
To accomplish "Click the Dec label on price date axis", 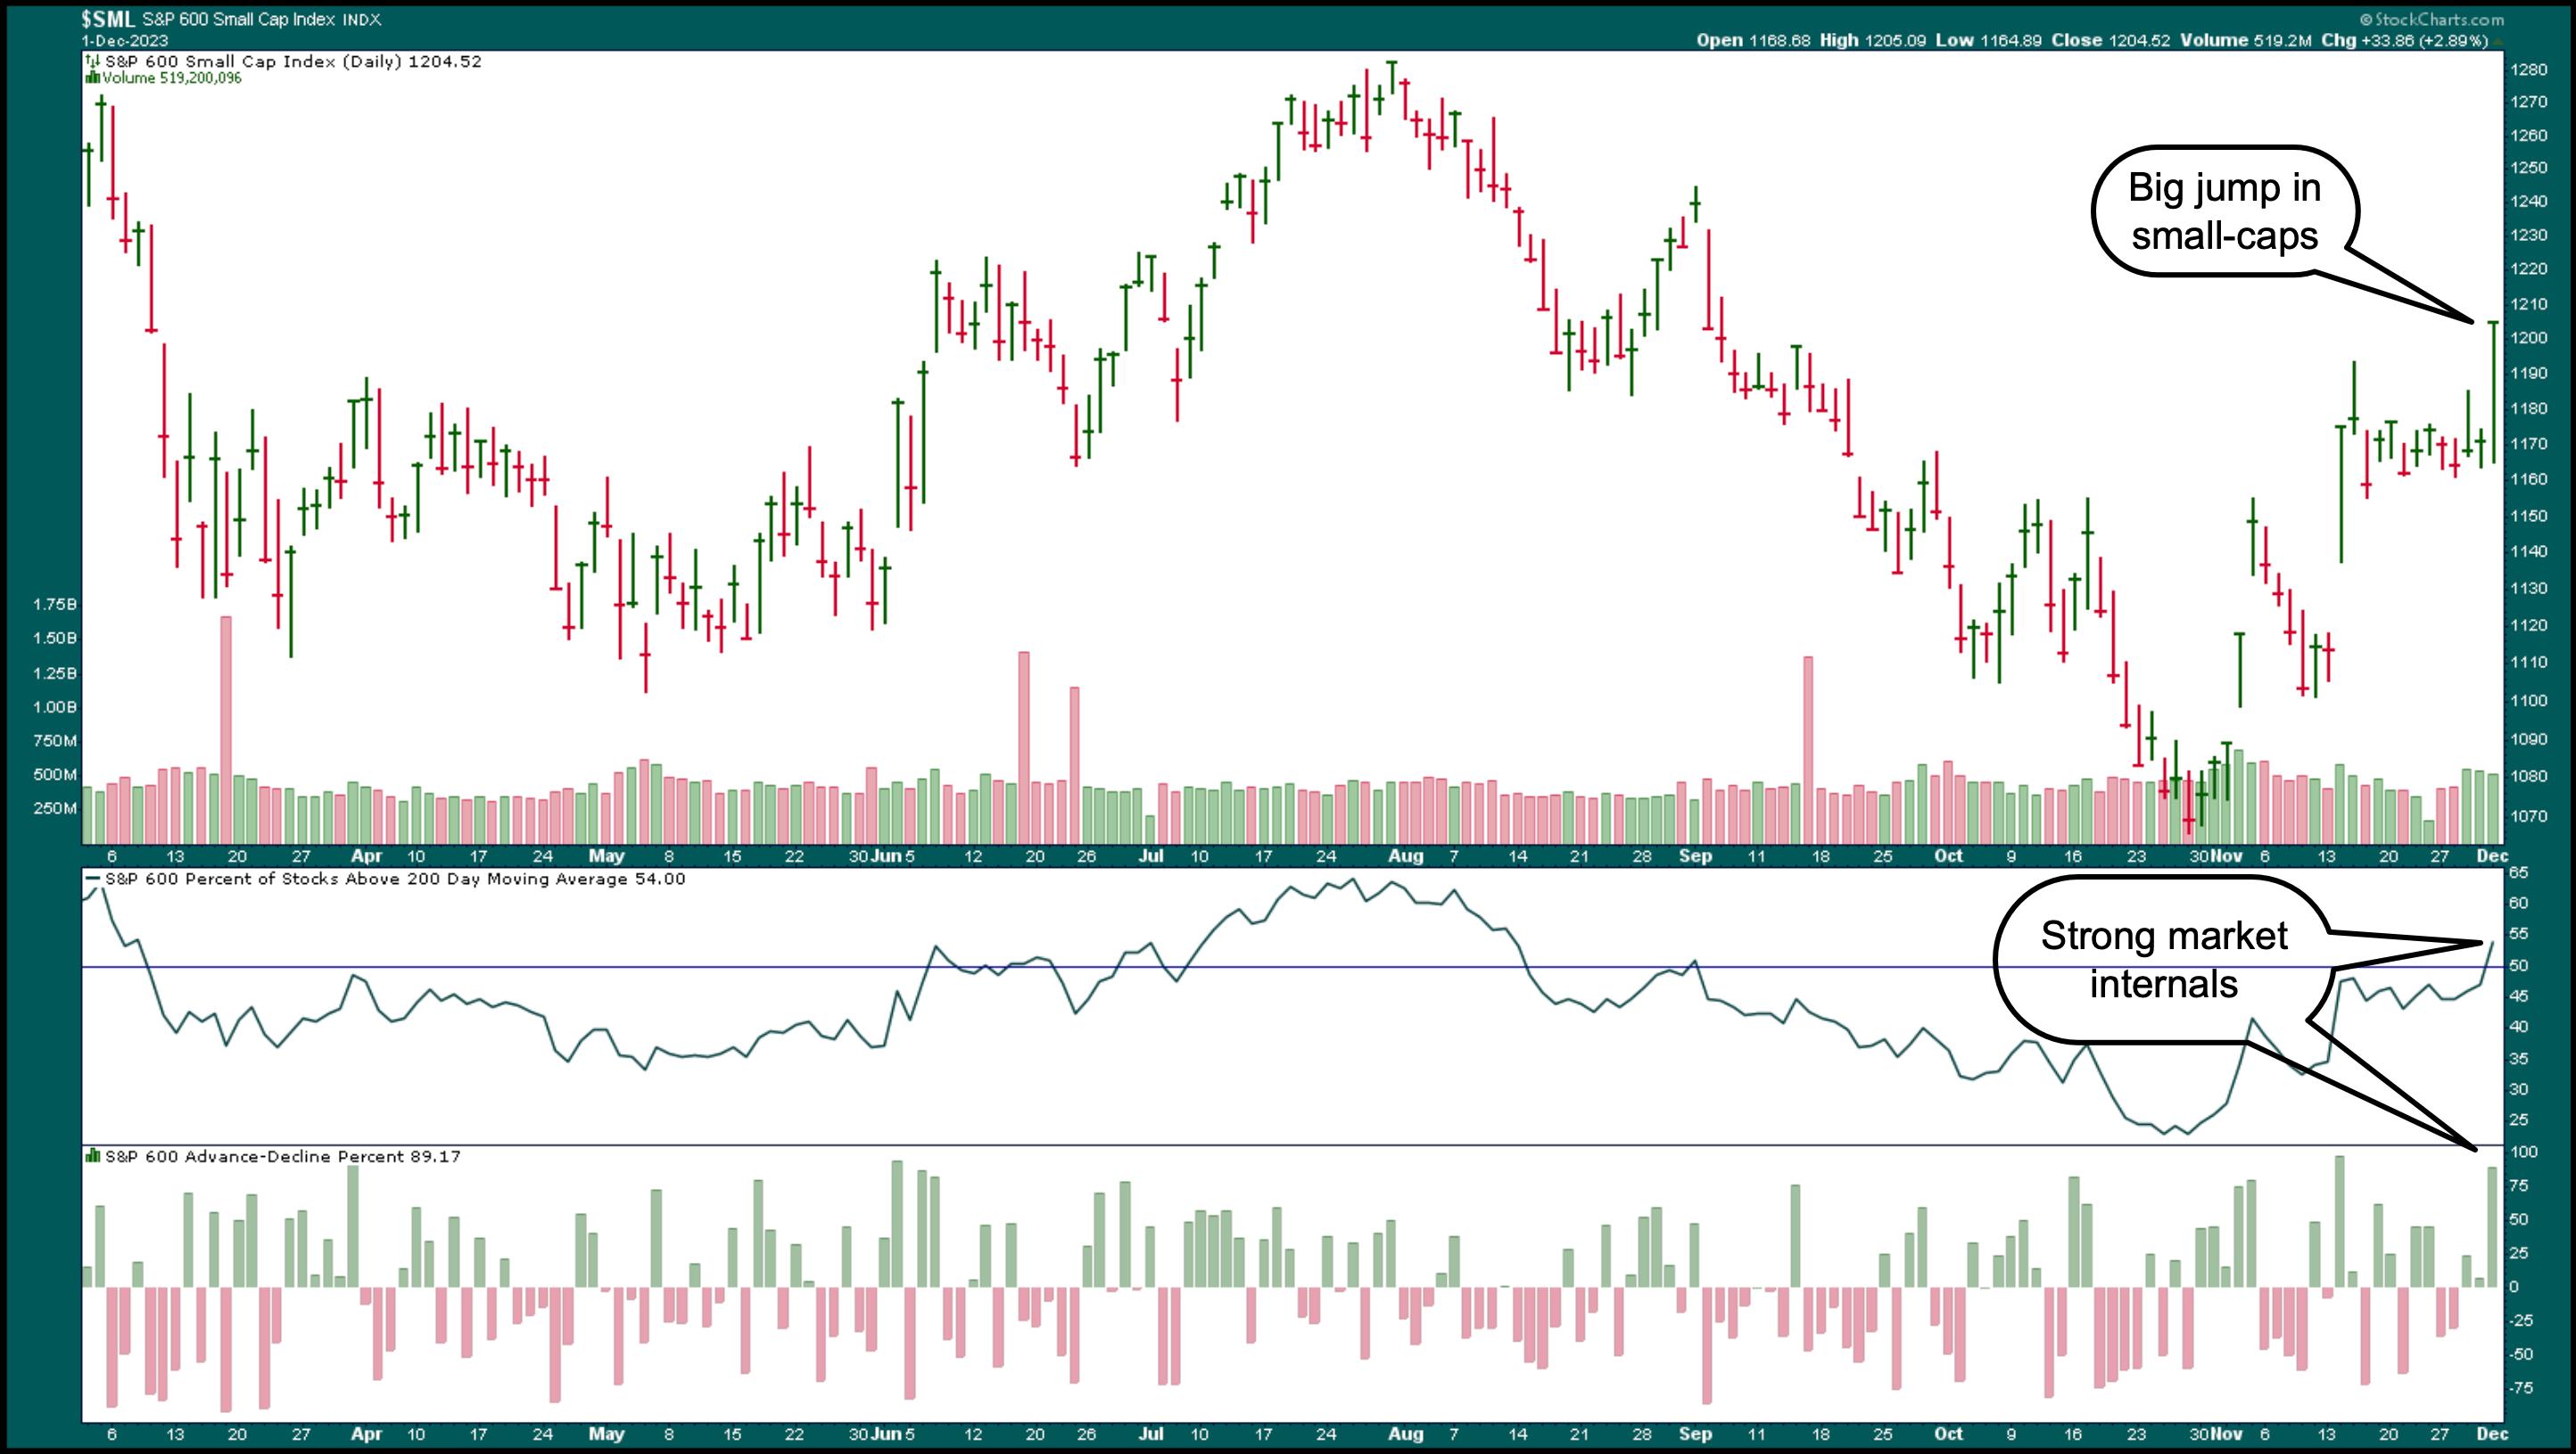I will point(2492,856).
